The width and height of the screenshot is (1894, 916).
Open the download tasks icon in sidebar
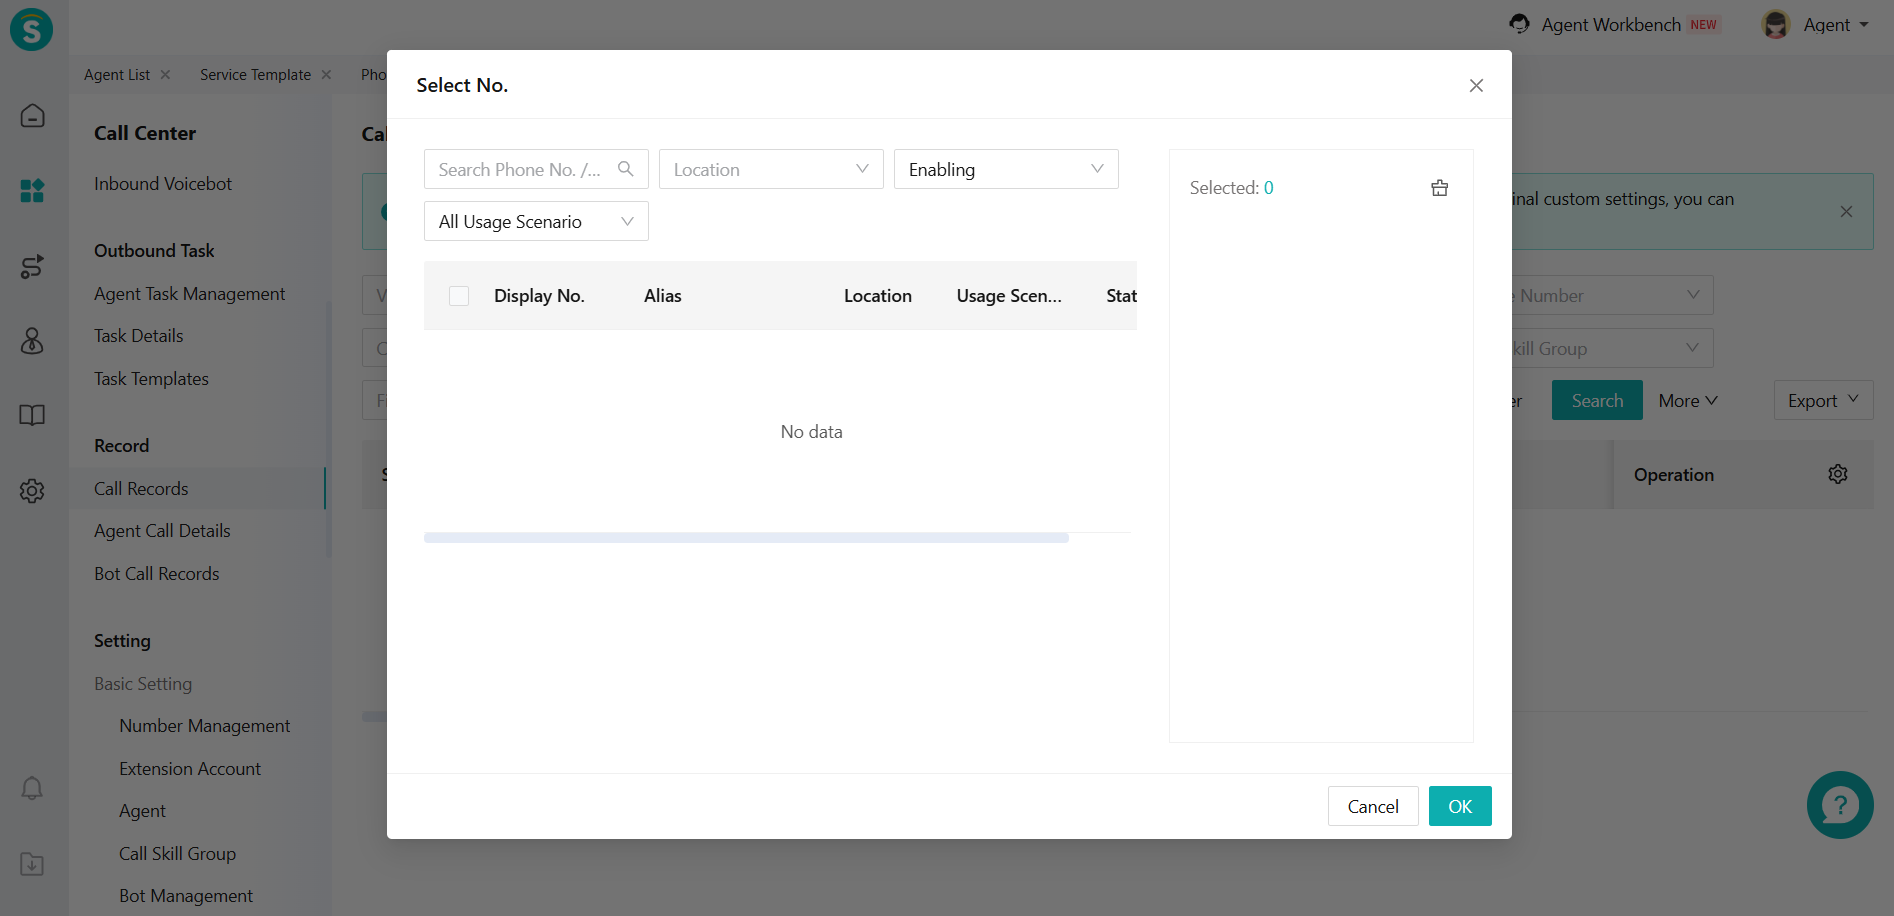32,864
